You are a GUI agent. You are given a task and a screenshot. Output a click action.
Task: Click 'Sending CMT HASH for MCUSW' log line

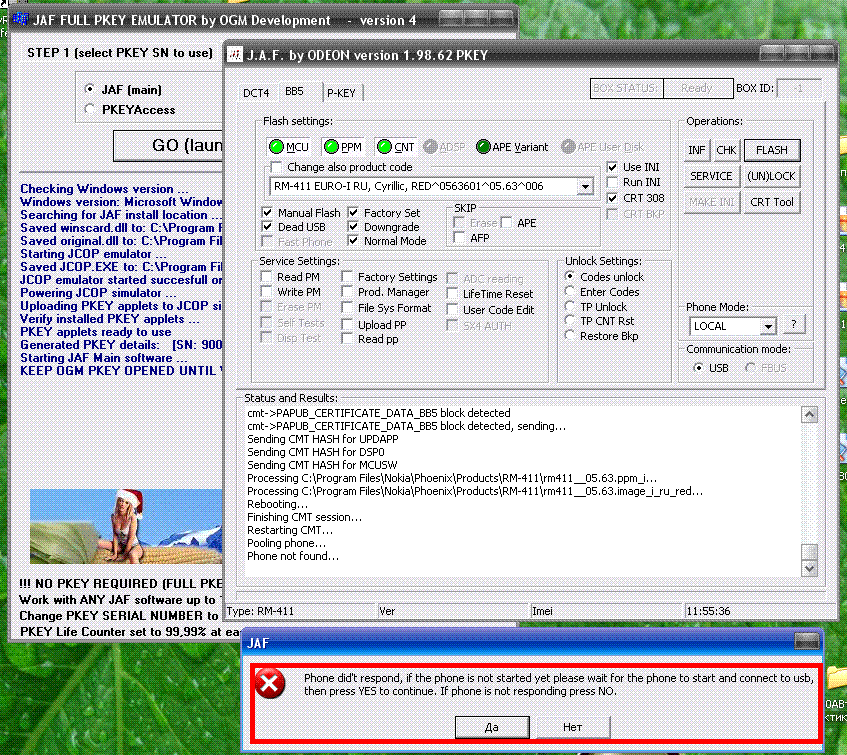click(x=322, y=465)
